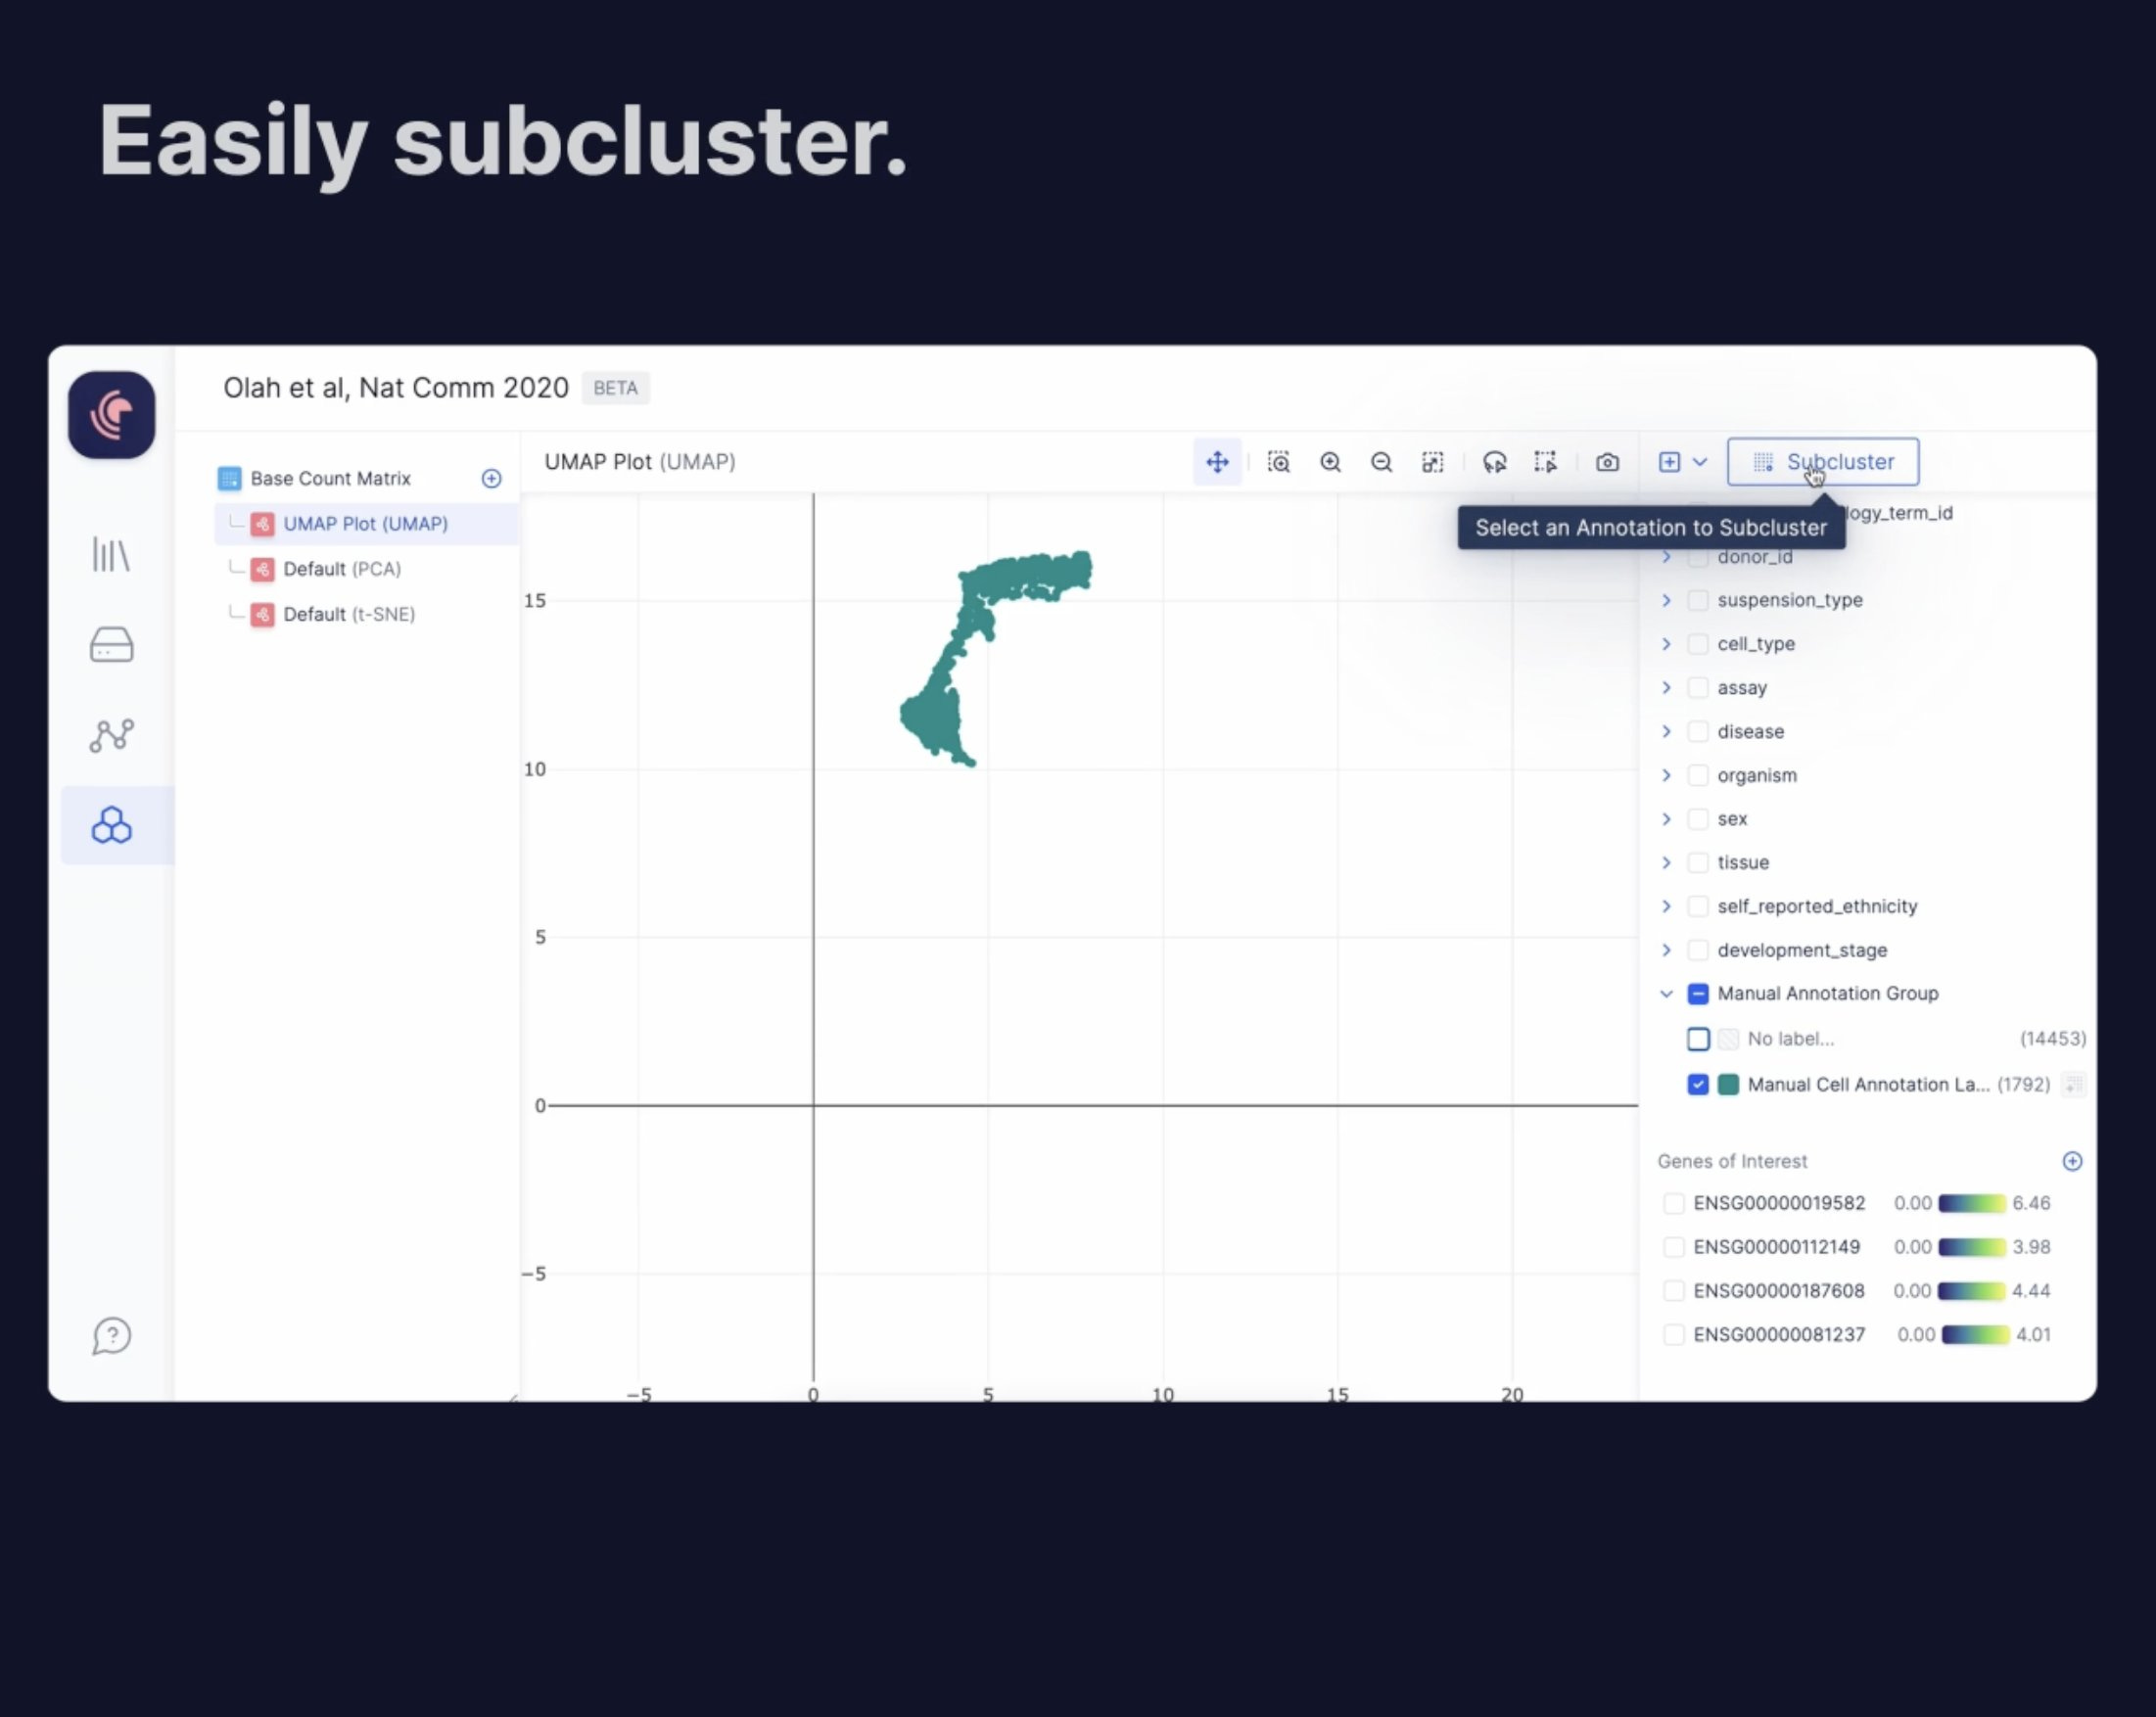Activate the rectangular selection tool

point(1545,462)
